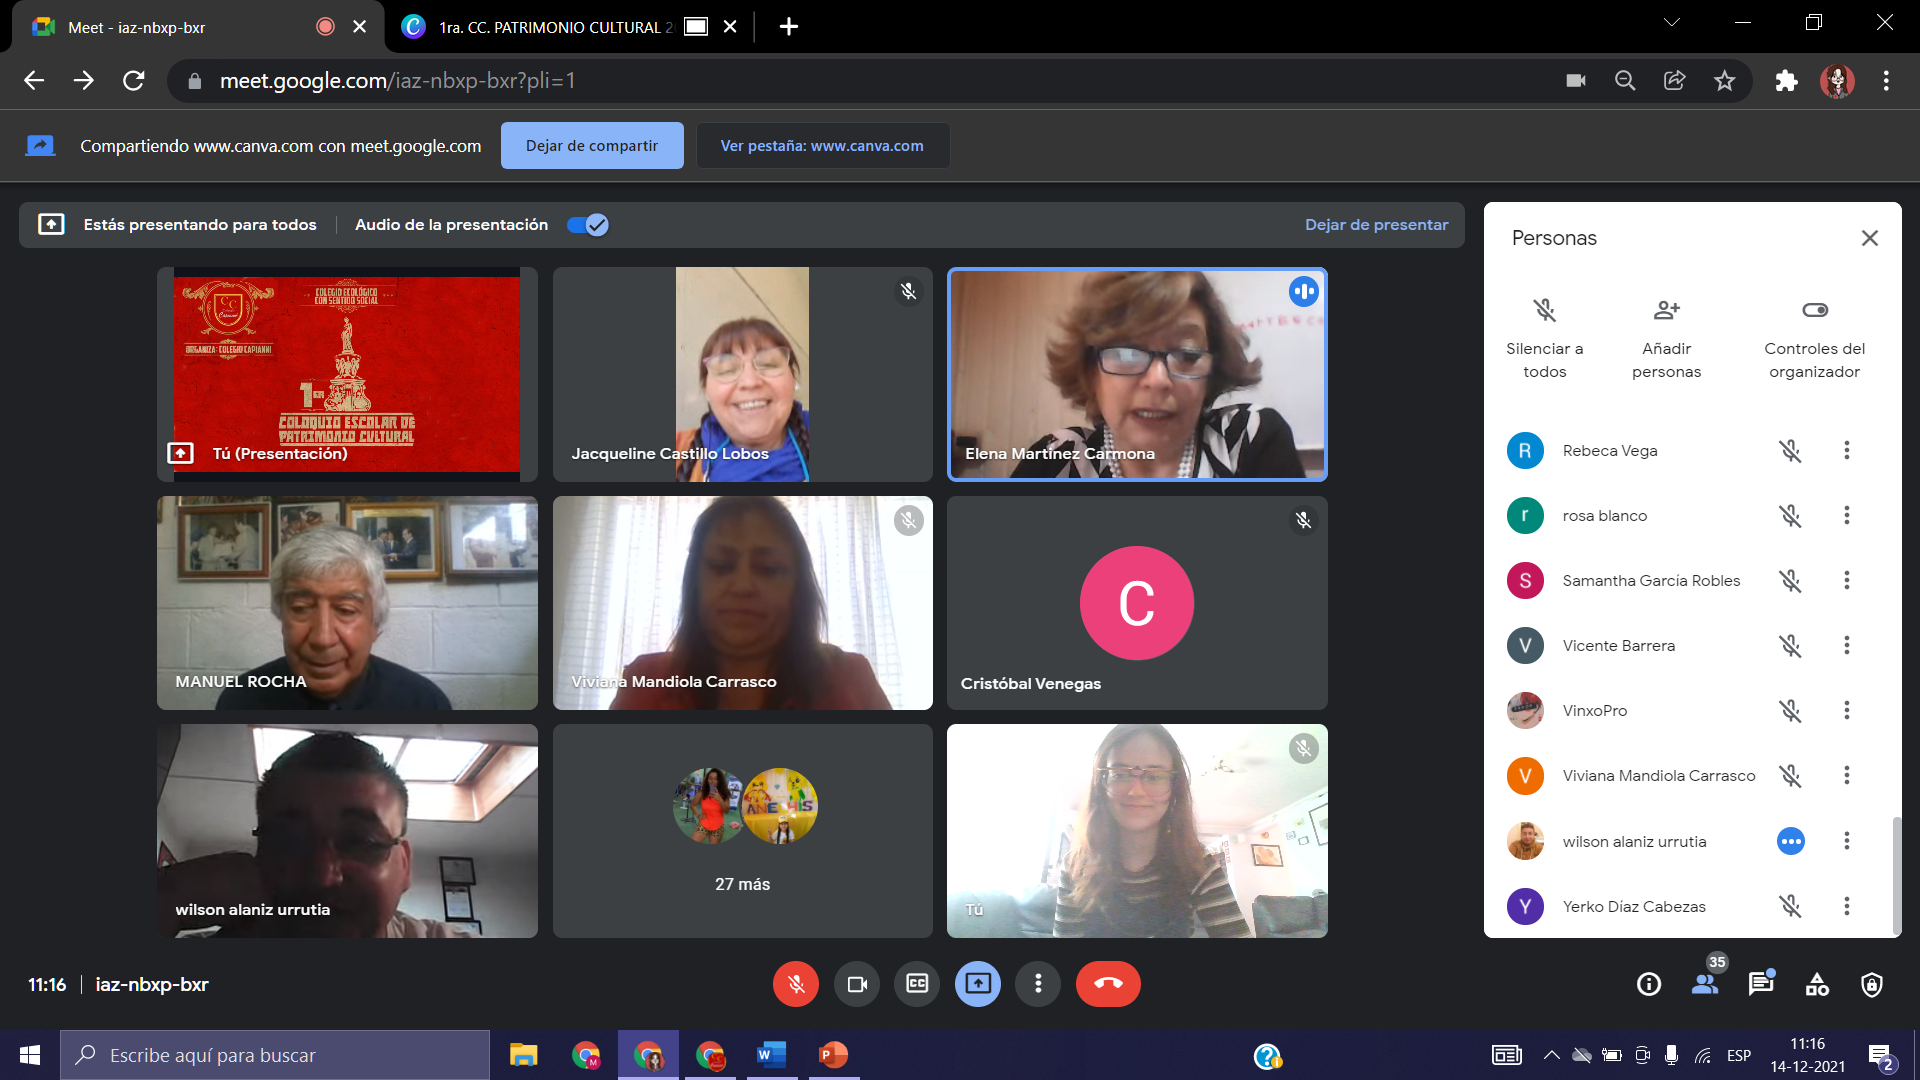Image resolution: width=1920 pixels, height=1080 pixels.
Task: Click the People panel scrollbar
Action: pos(1896,875)
